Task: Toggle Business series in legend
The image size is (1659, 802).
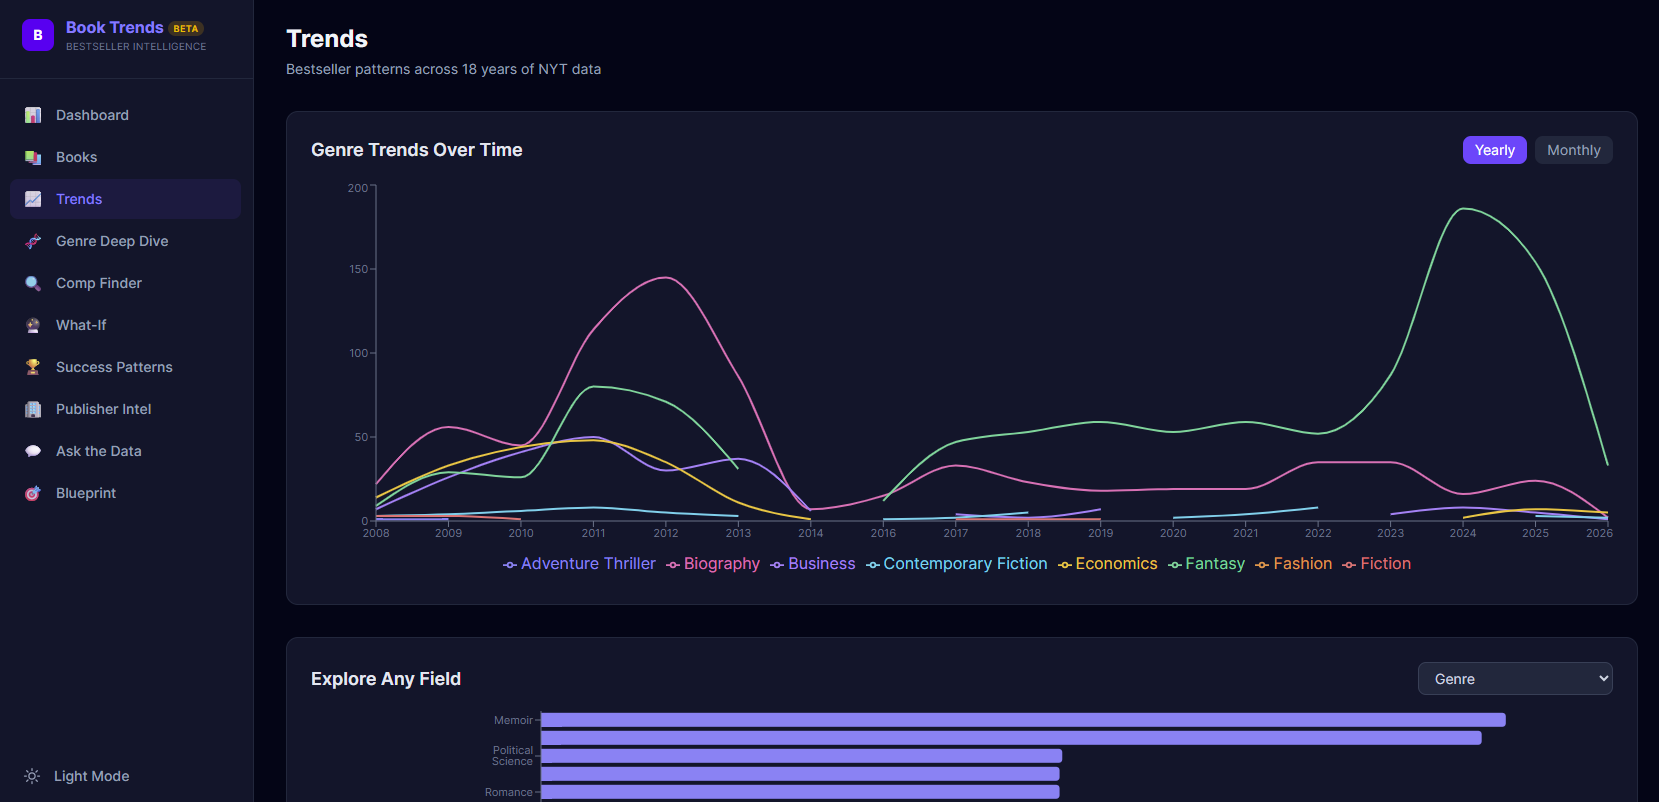Action: [813, 564]
